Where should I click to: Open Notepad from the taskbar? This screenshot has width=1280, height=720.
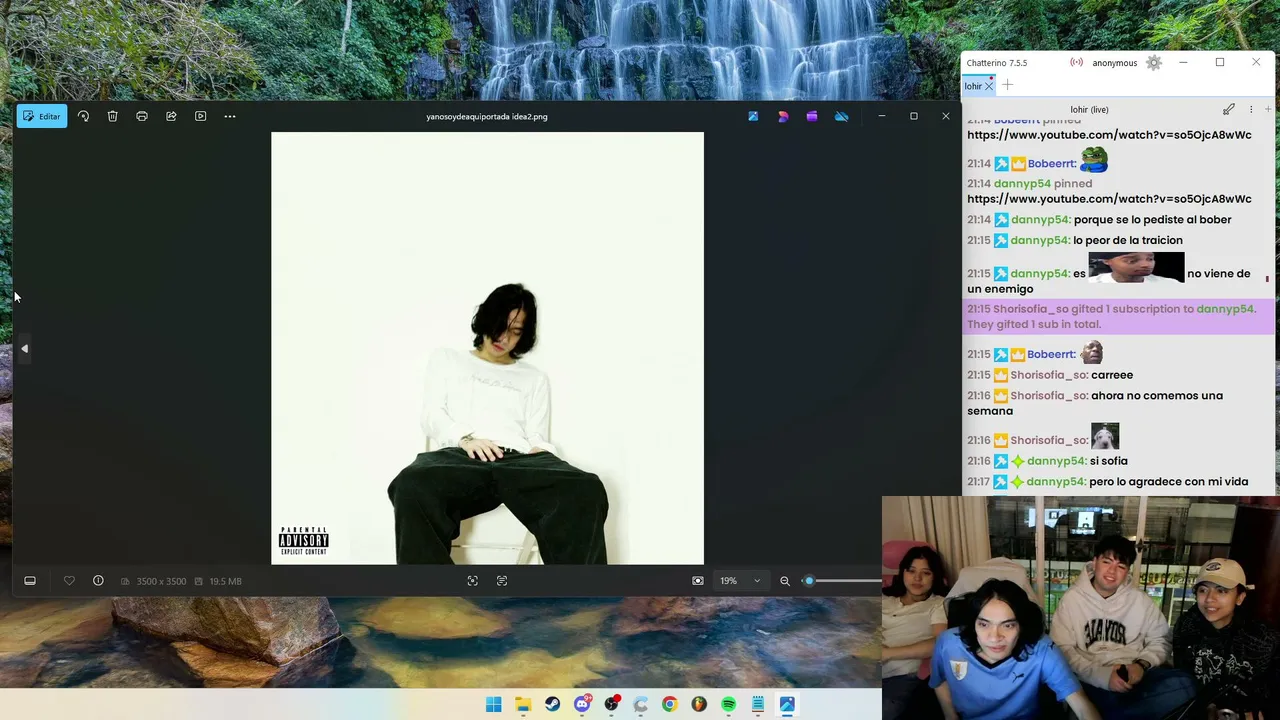point(758,705)
